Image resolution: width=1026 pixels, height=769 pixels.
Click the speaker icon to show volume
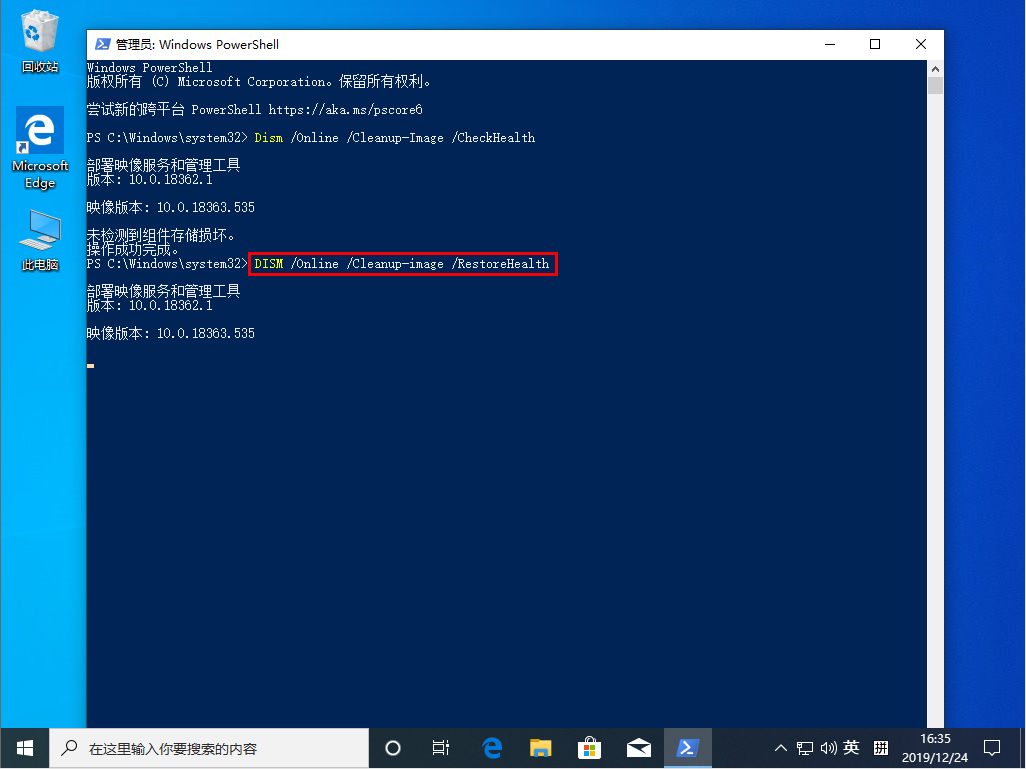pos(827,748)
